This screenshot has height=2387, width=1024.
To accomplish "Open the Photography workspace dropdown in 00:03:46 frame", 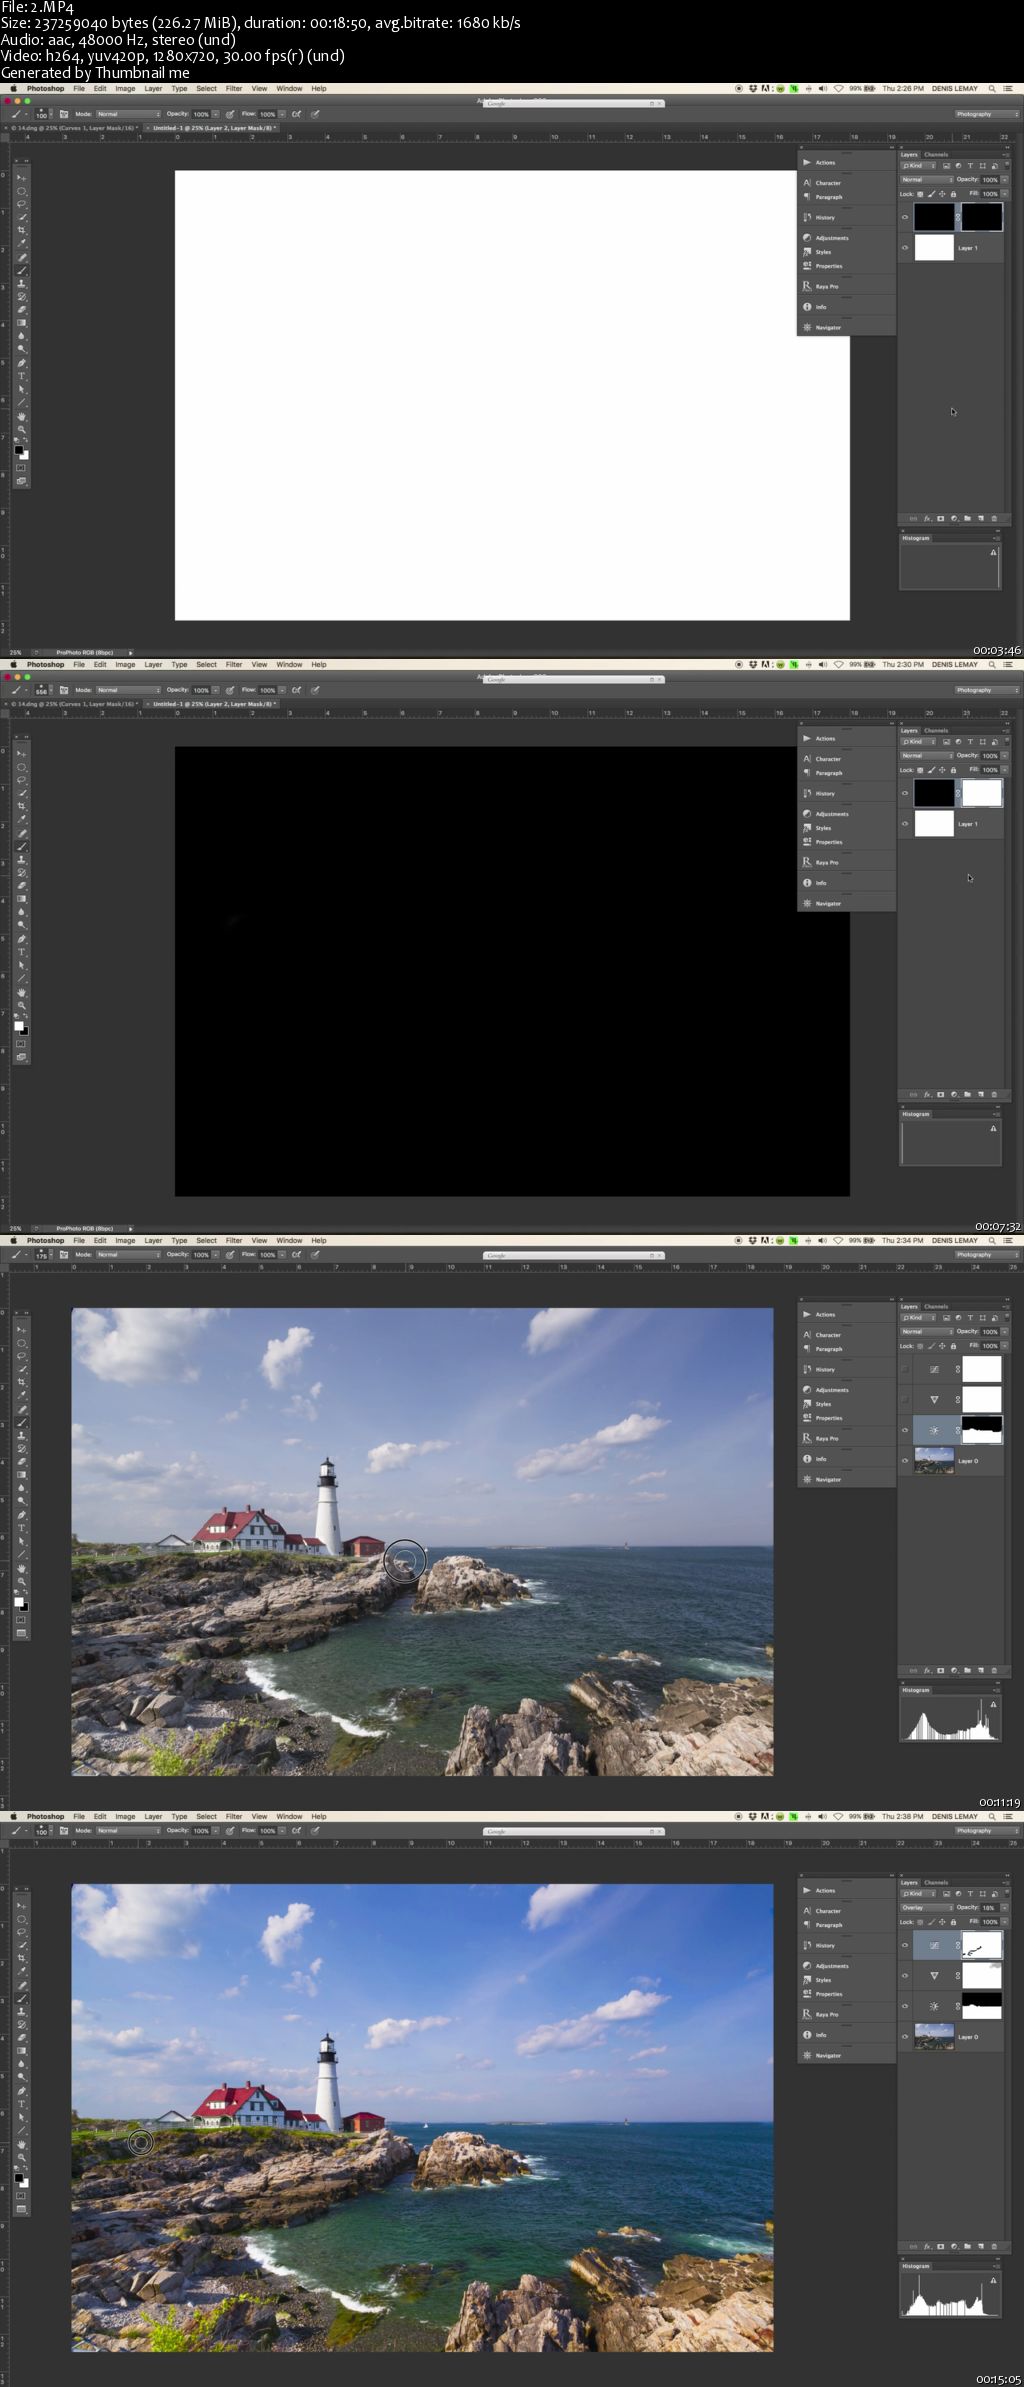I will point(987,114).
